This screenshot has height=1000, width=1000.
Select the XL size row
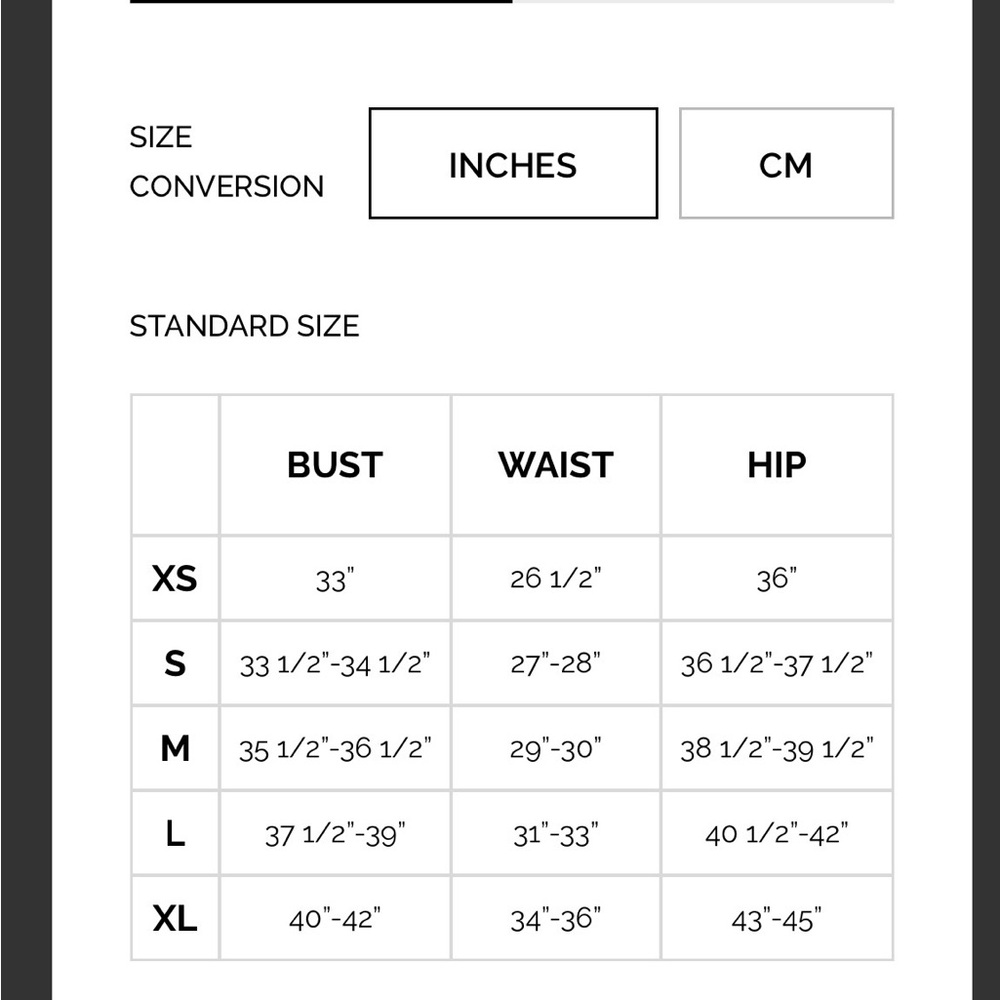pyautogui.click(x=174, y=917)
